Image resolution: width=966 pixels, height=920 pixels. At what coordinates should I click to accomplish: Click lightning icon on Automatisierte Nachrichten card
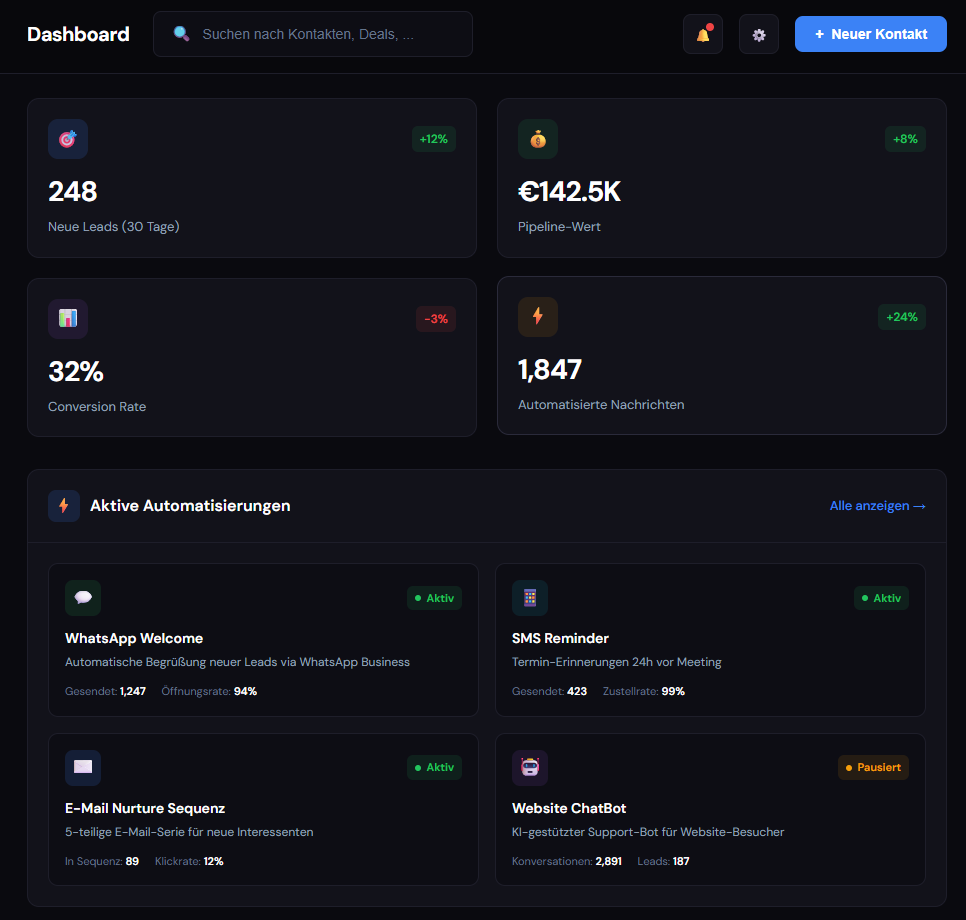[538, 316]
